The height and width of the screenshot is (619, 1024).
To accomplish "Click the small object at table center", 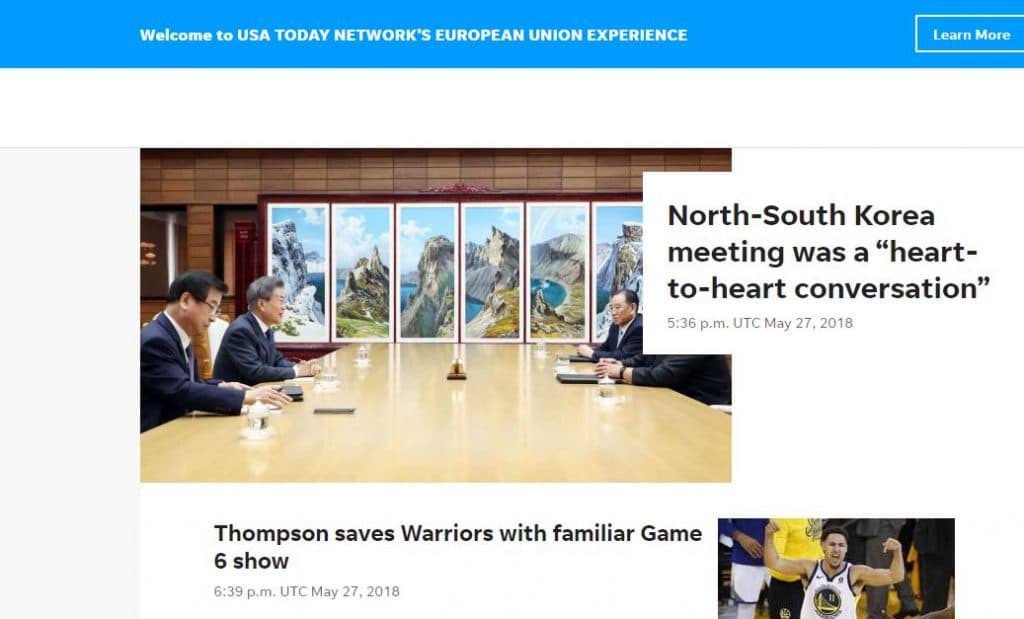I will coord(456,370).
